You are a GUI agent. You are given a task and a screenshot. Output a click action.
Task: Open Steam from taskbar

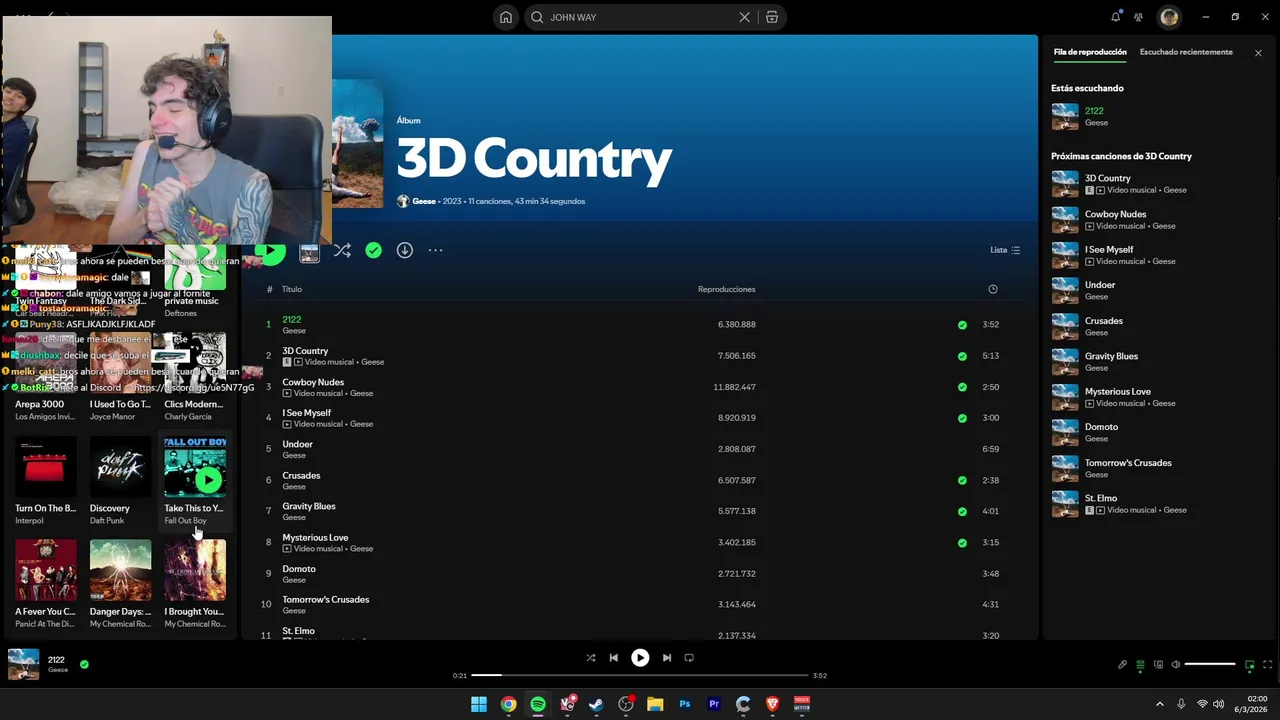(596, 704)
